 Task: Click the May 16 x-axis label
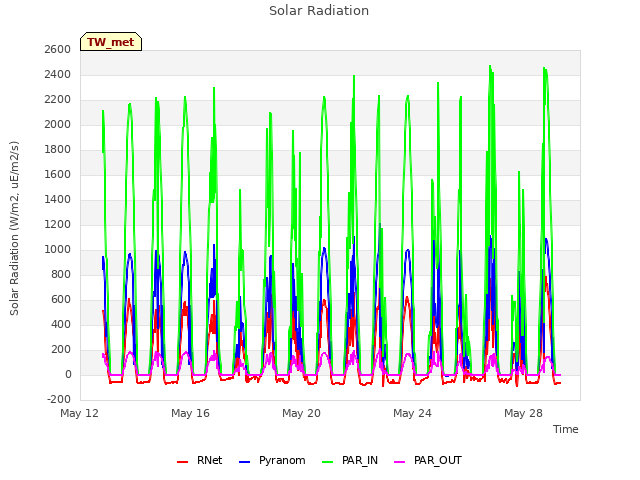[190, 413]
